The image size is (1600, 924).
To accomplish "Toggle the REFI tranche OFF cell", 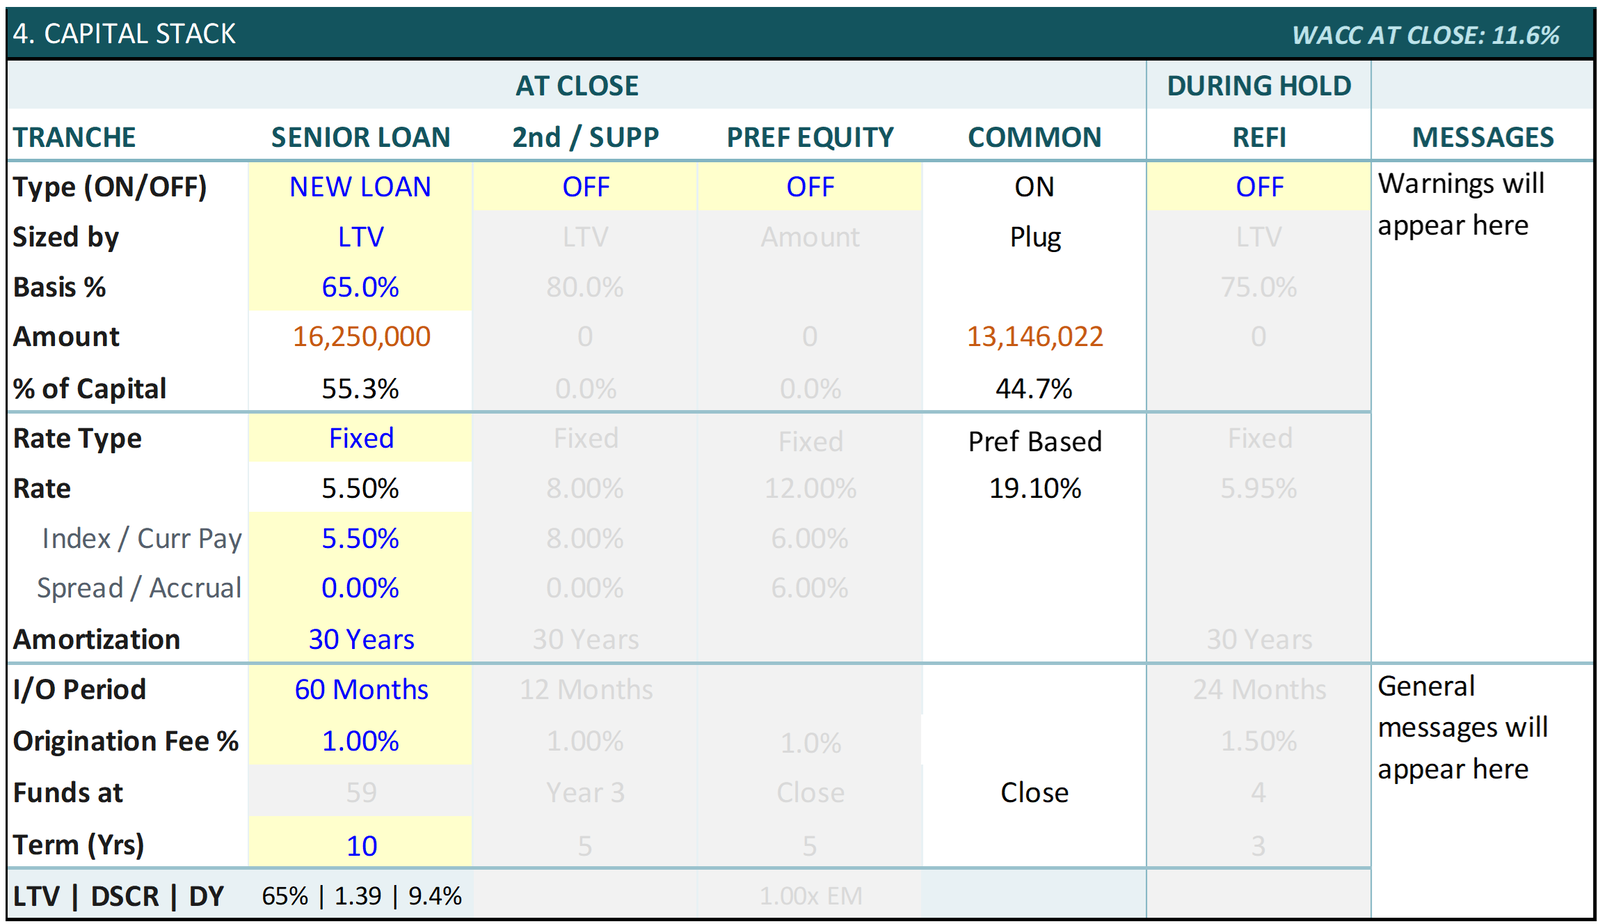I will pos(1259,187).
